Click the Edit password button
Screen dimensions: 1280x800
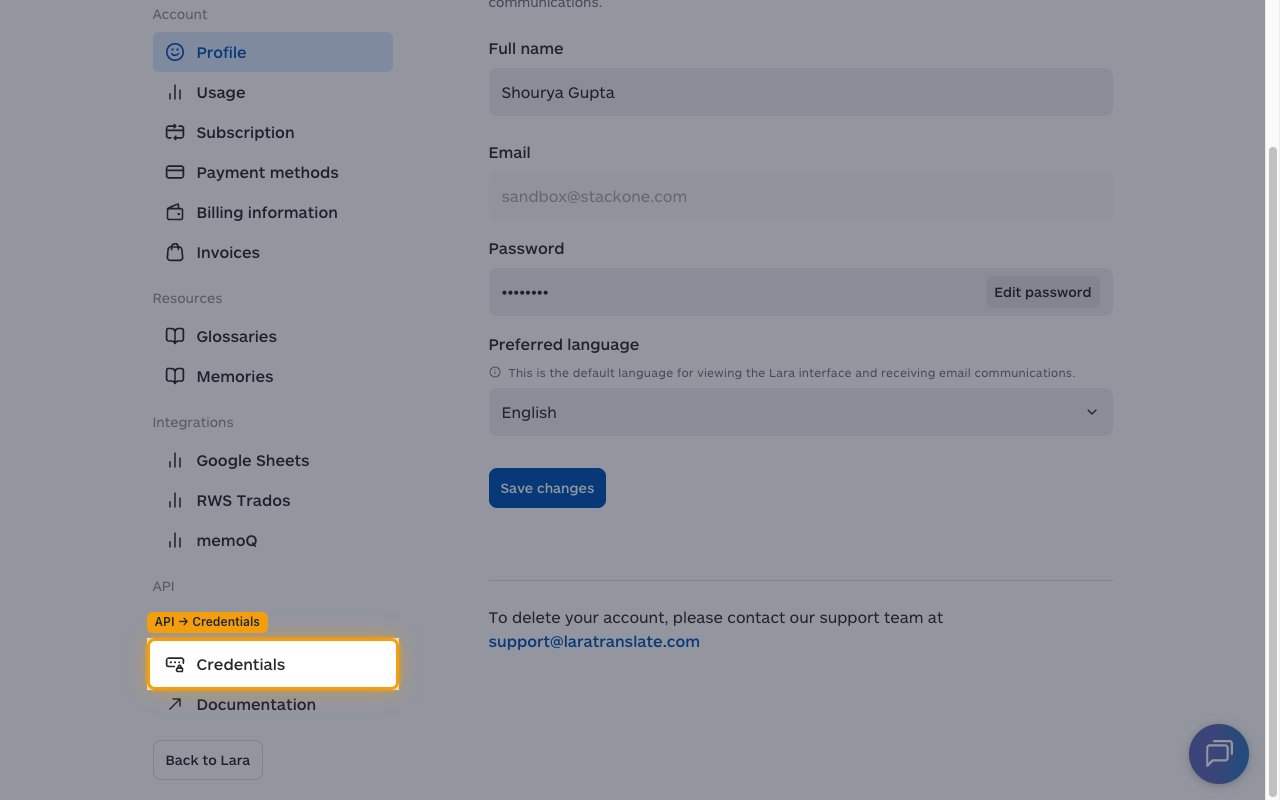1042,292
